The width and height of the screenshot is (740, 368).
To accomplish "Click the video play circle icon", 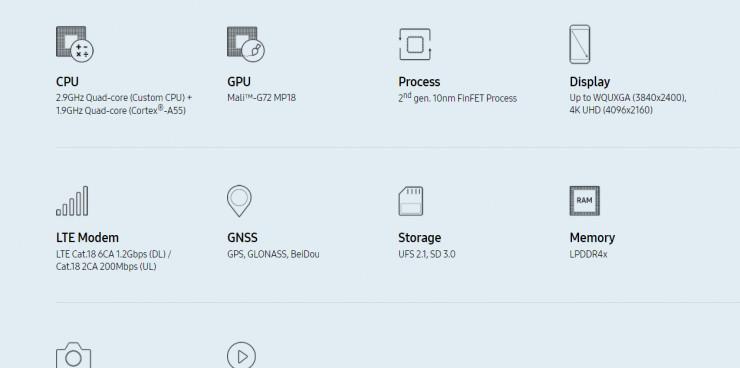I will [x=242, y=355].
